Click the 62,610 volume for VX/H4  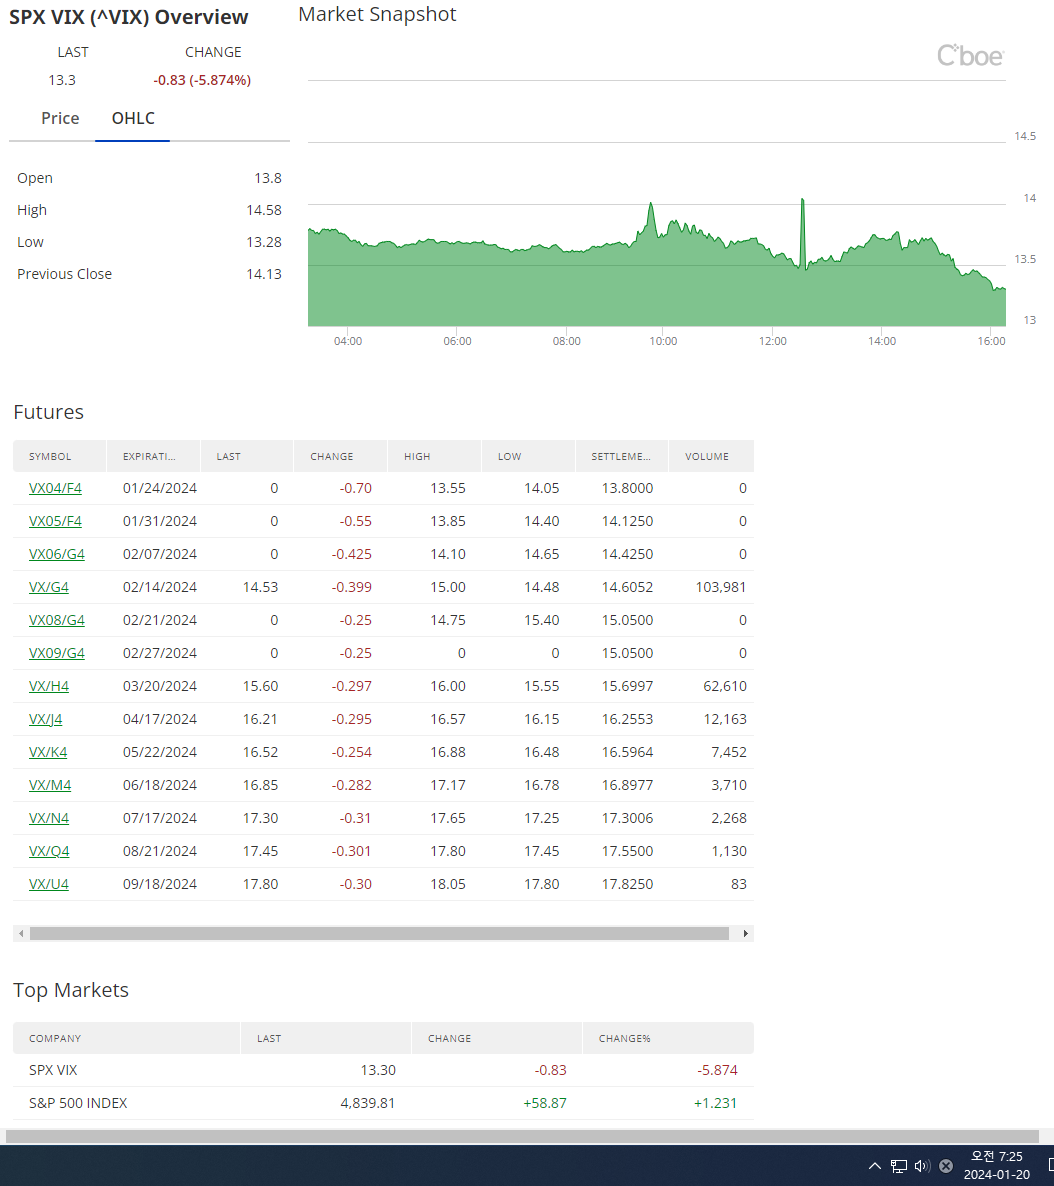point(725,687)
